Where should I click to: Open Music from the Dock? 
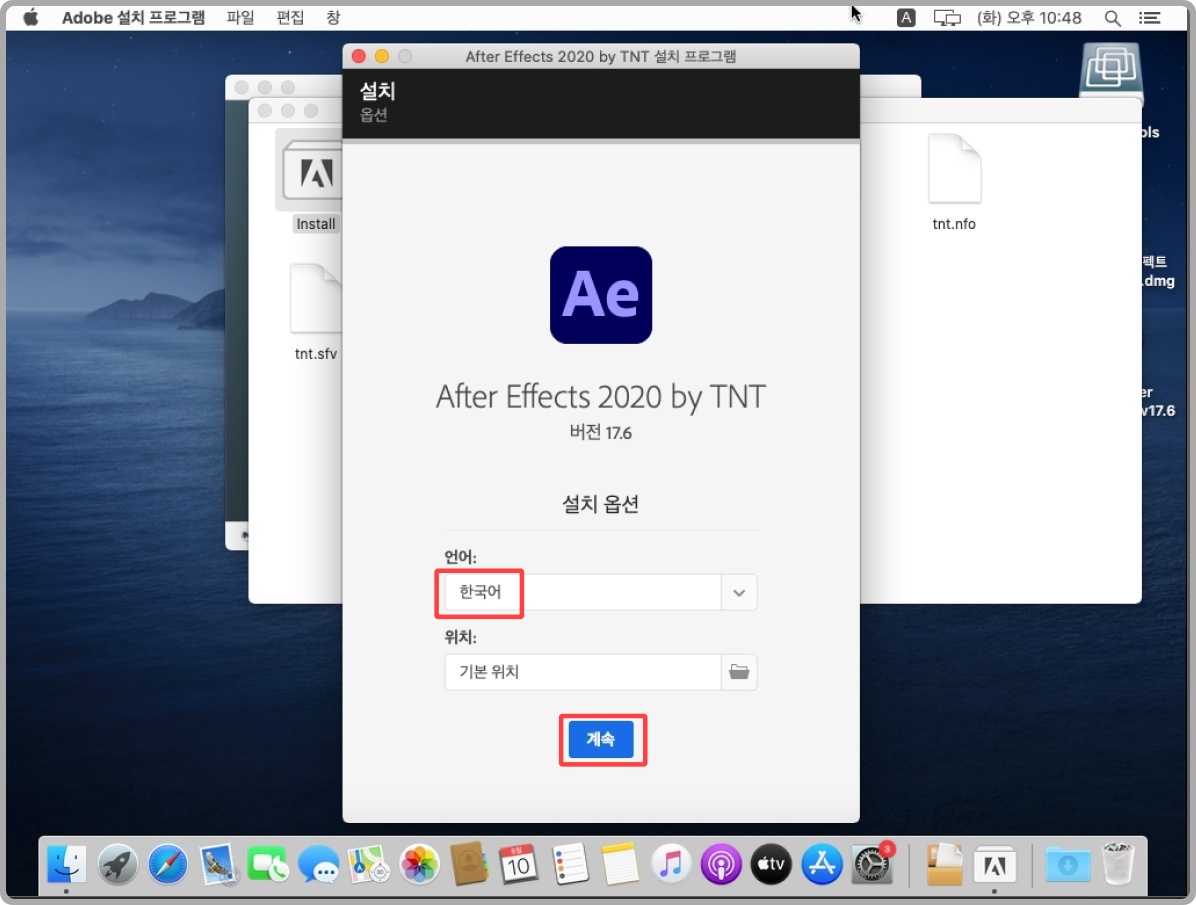(670, 865)
